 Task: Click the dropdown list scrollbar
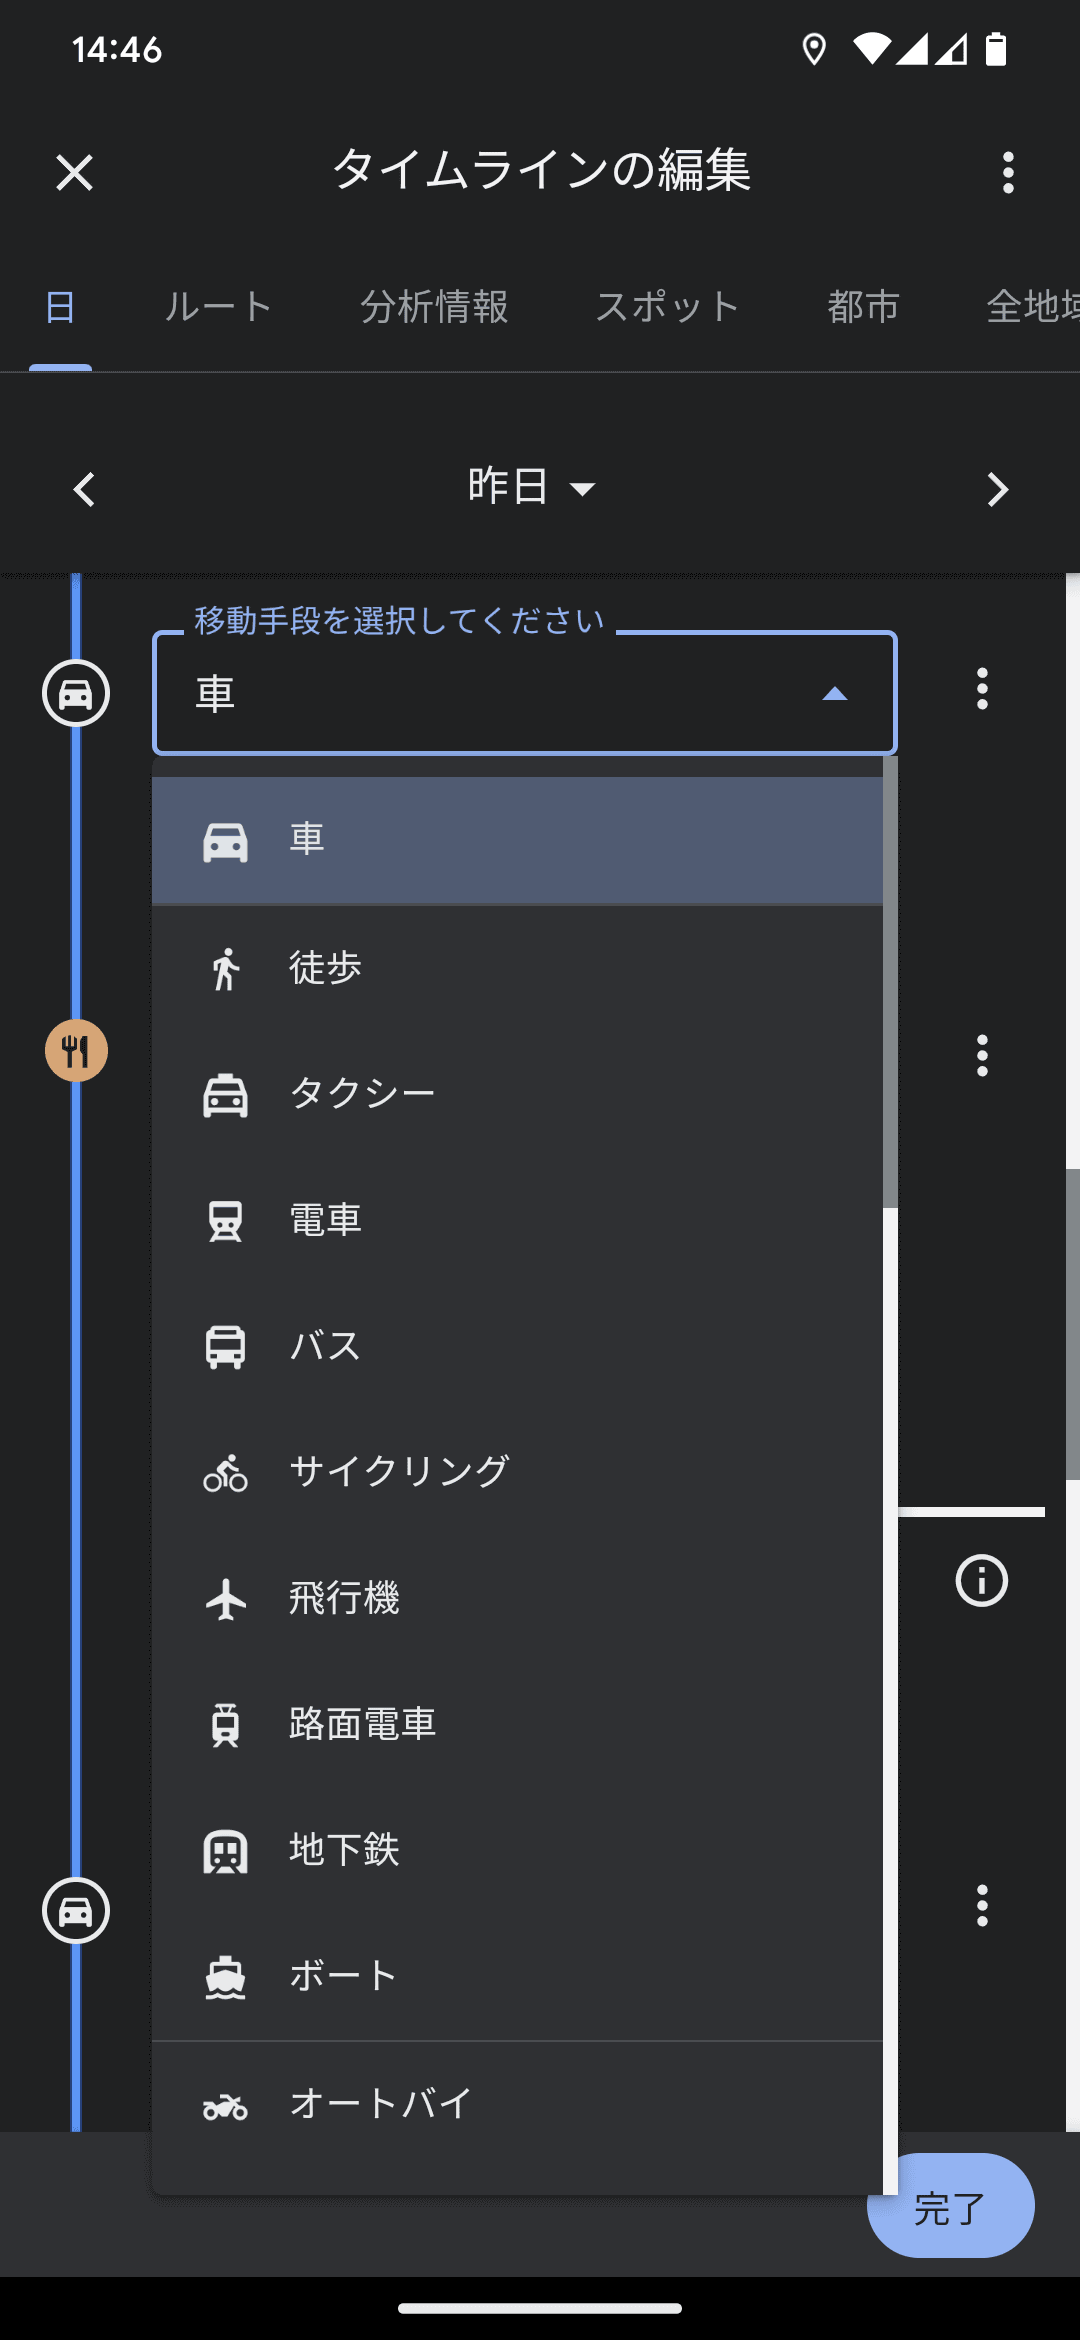point(890,982)
